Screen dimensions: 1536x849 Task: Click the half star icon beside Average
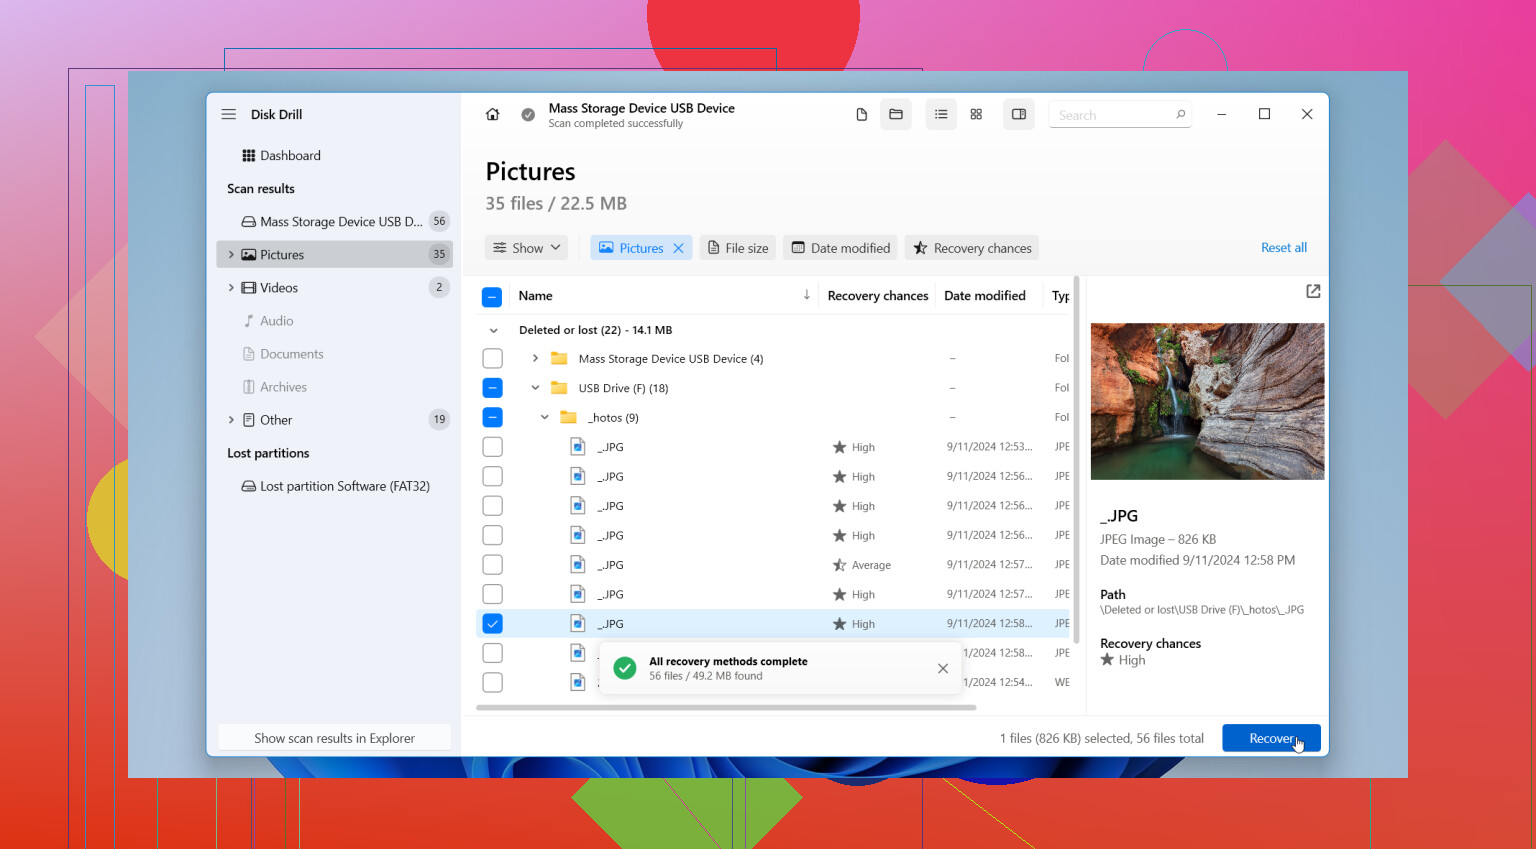tap(840, 565)
